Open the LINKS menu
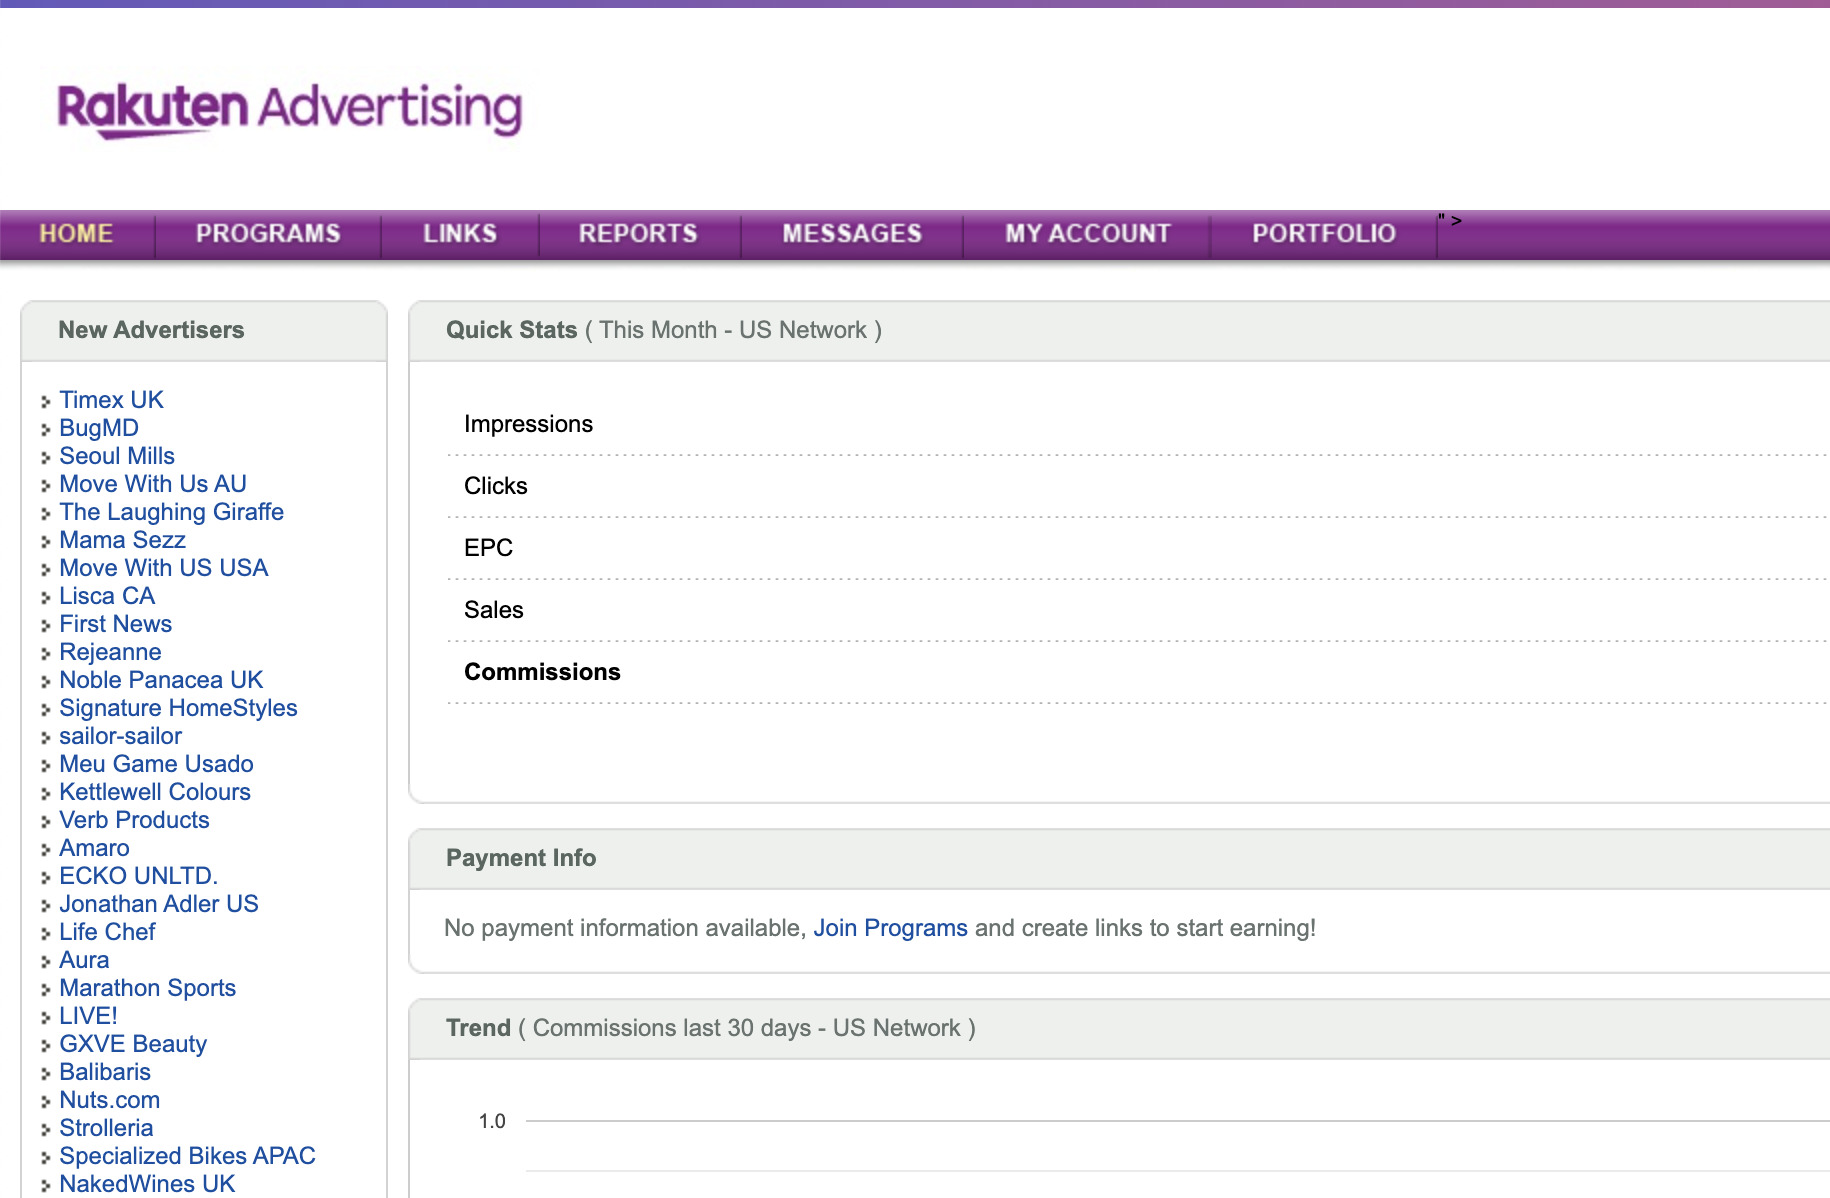Screen dimensions: 1830x1198 point(460,233)
